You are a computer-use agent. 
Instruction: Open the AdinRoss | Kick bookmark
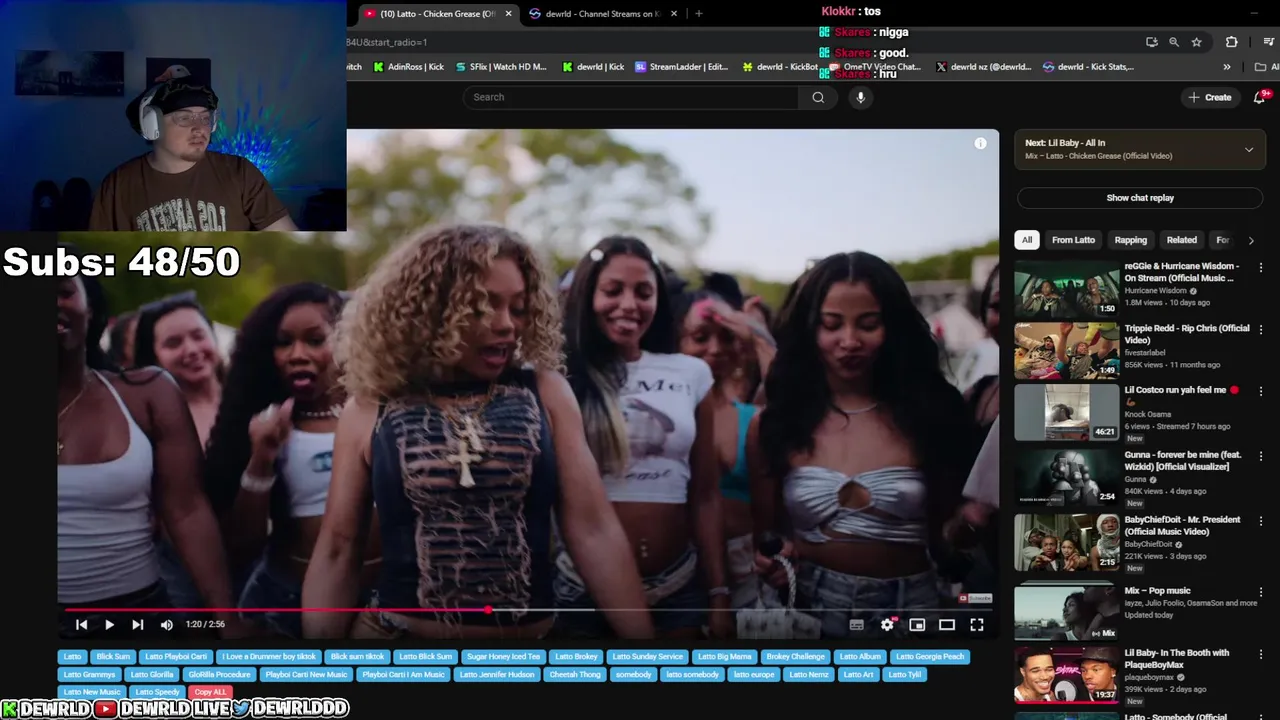(409, 67)
